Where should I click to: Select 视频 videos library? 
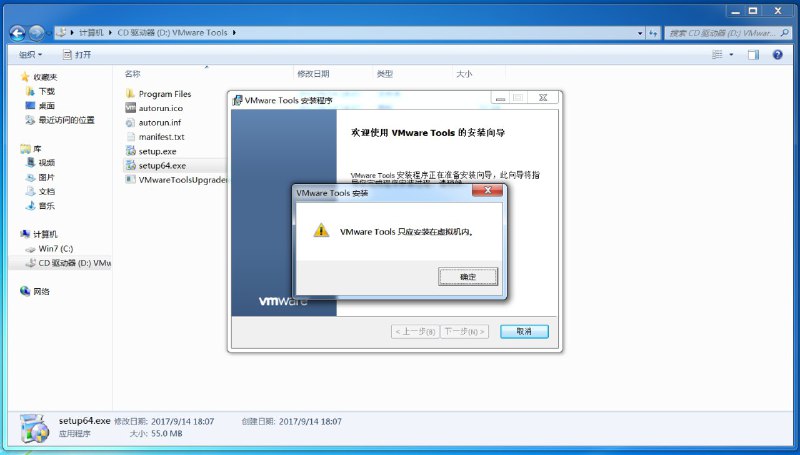coord(40,163)
